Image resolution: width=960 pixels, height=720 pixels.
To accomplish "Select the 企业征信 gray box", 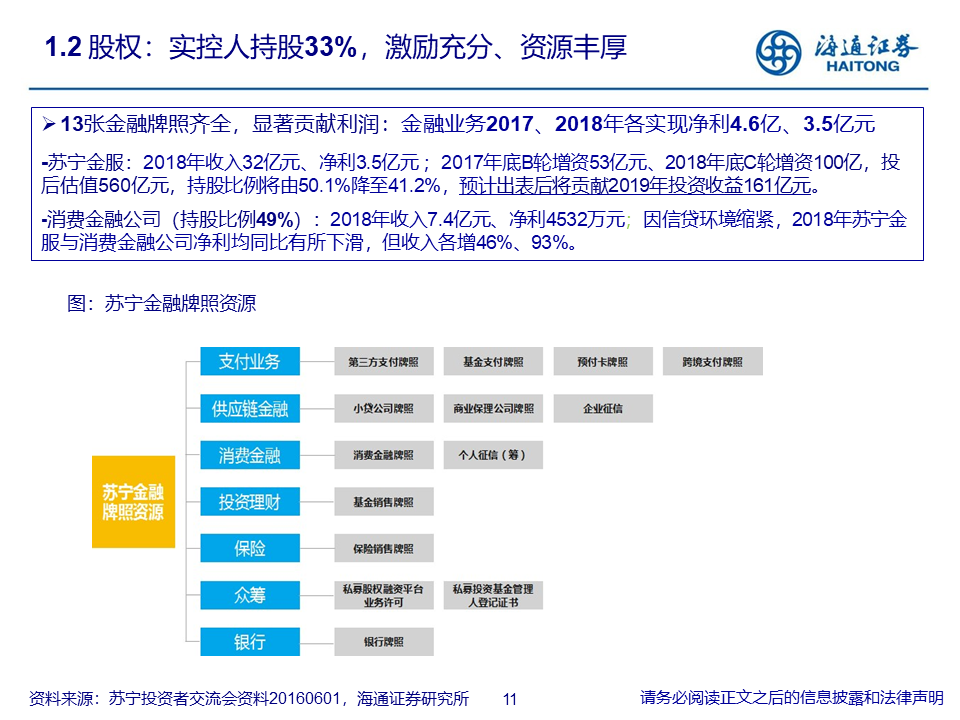I will [603, 408].
